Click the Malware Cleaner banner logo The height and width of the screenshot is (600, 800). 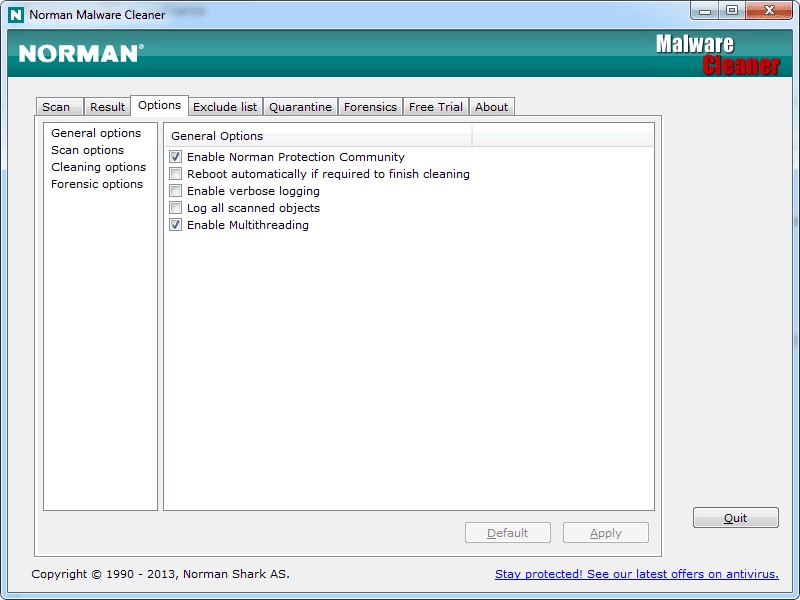pyautogui.click(x=717, y=55)
